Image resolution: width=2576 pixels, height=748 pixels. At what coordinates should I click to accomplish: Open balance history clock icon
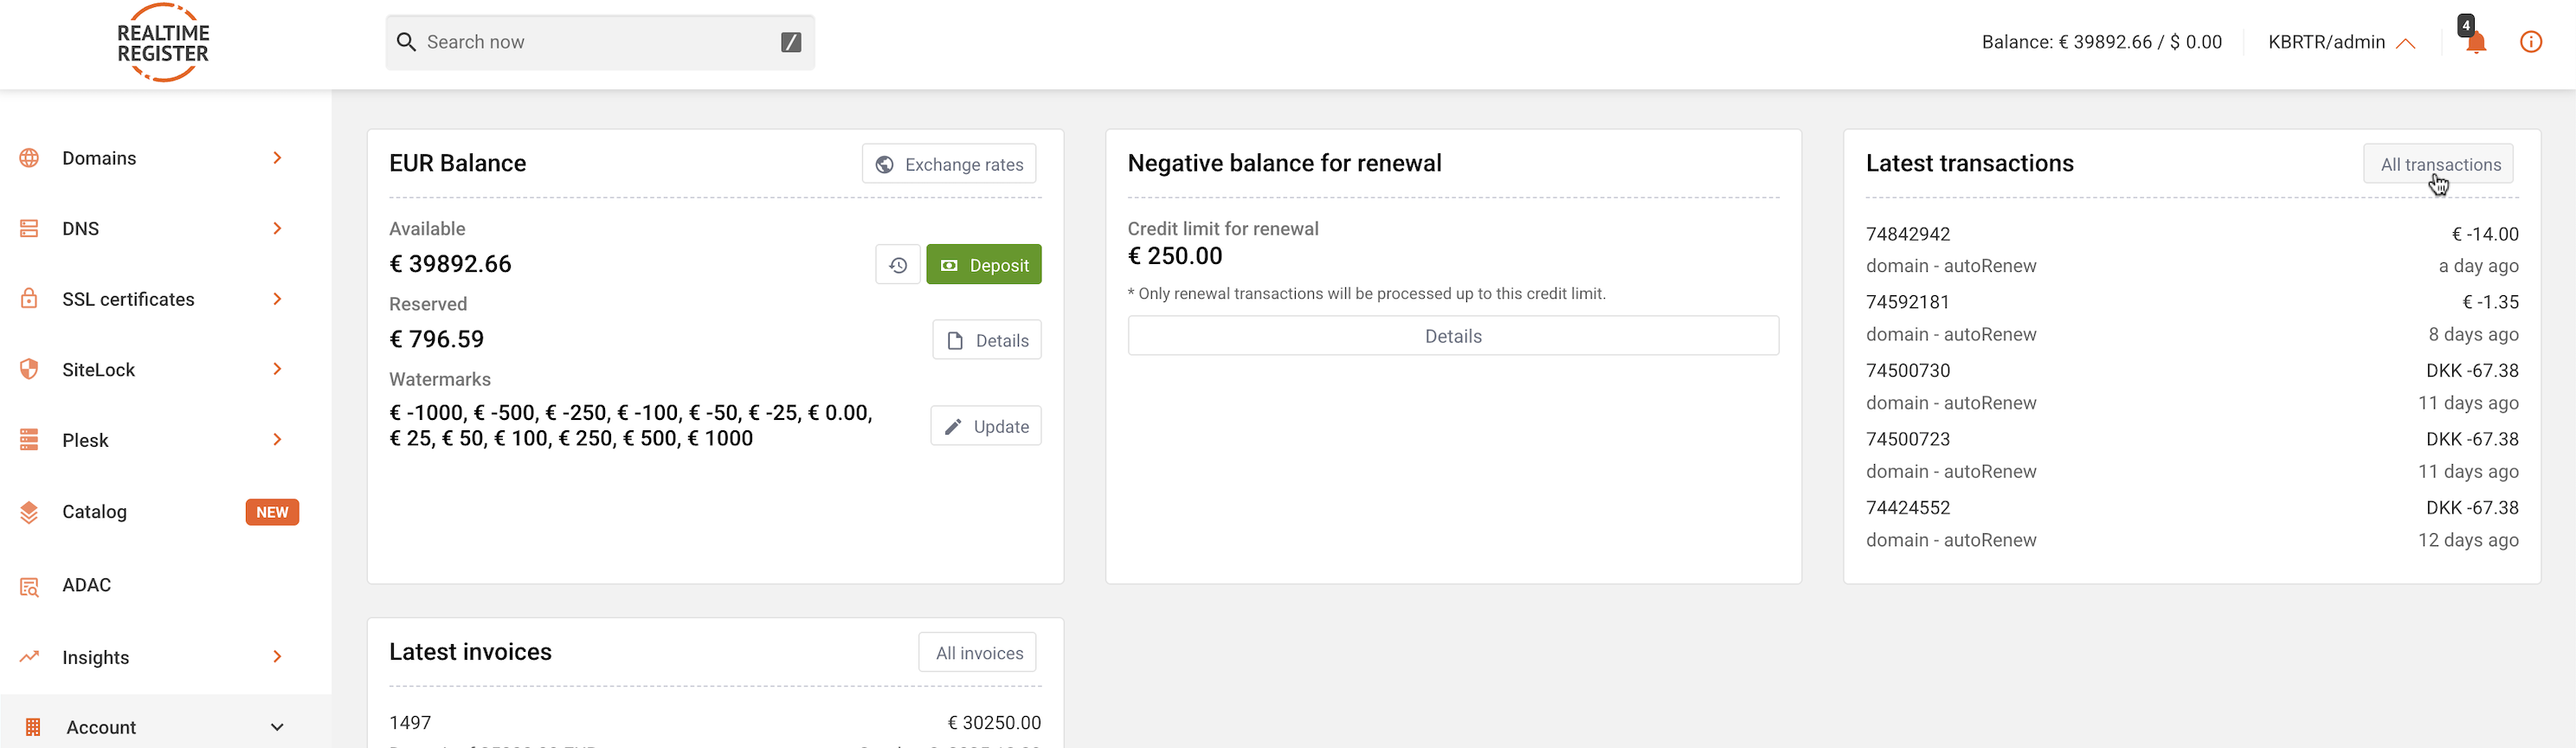[x=897, y=265]
